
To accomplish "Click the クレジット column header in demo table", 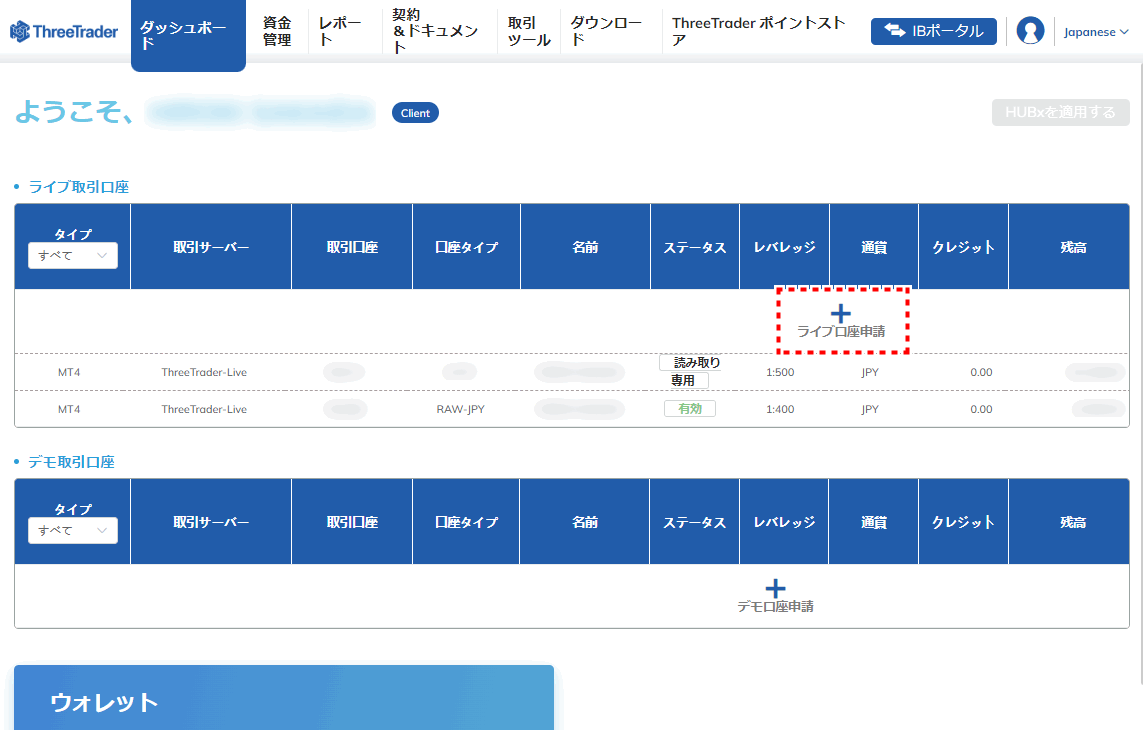I will coord(963,522).
